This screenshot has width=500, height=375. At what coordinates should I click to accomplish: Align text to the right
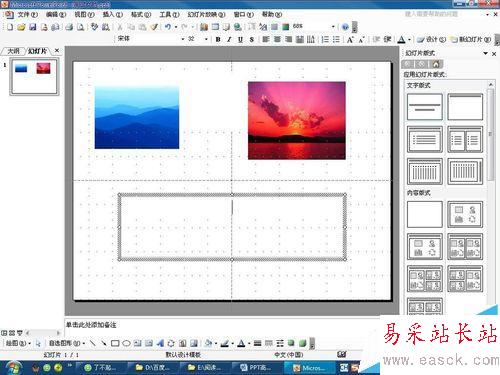288,39
